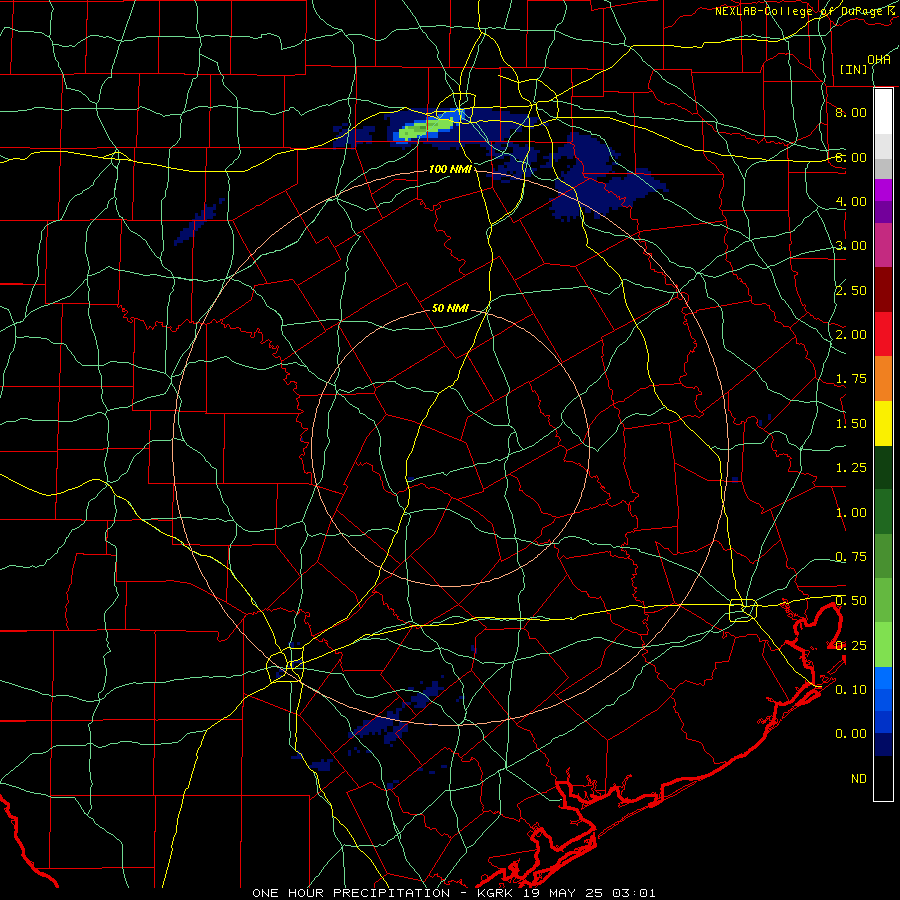The height and width of the screenshot is (900, 900).
Task: Click the '2.50' legend value
Action: click(x=851, y=290)
